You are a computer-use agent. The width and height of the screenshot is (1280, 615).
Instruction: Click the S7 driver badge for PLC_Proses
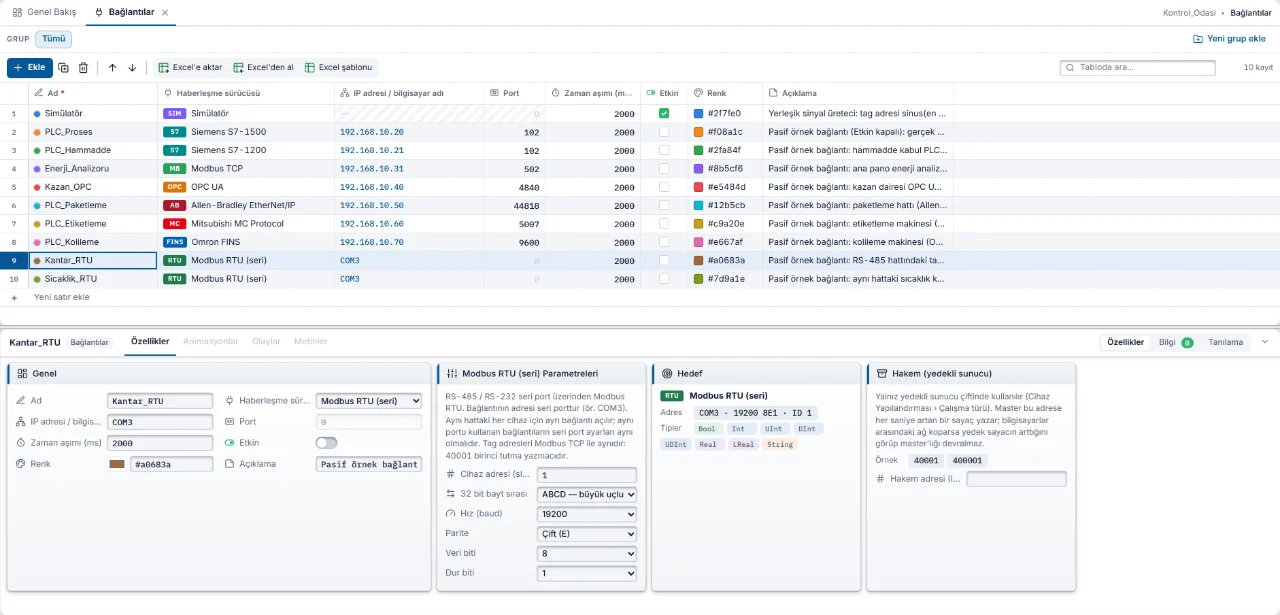[175, 132]
